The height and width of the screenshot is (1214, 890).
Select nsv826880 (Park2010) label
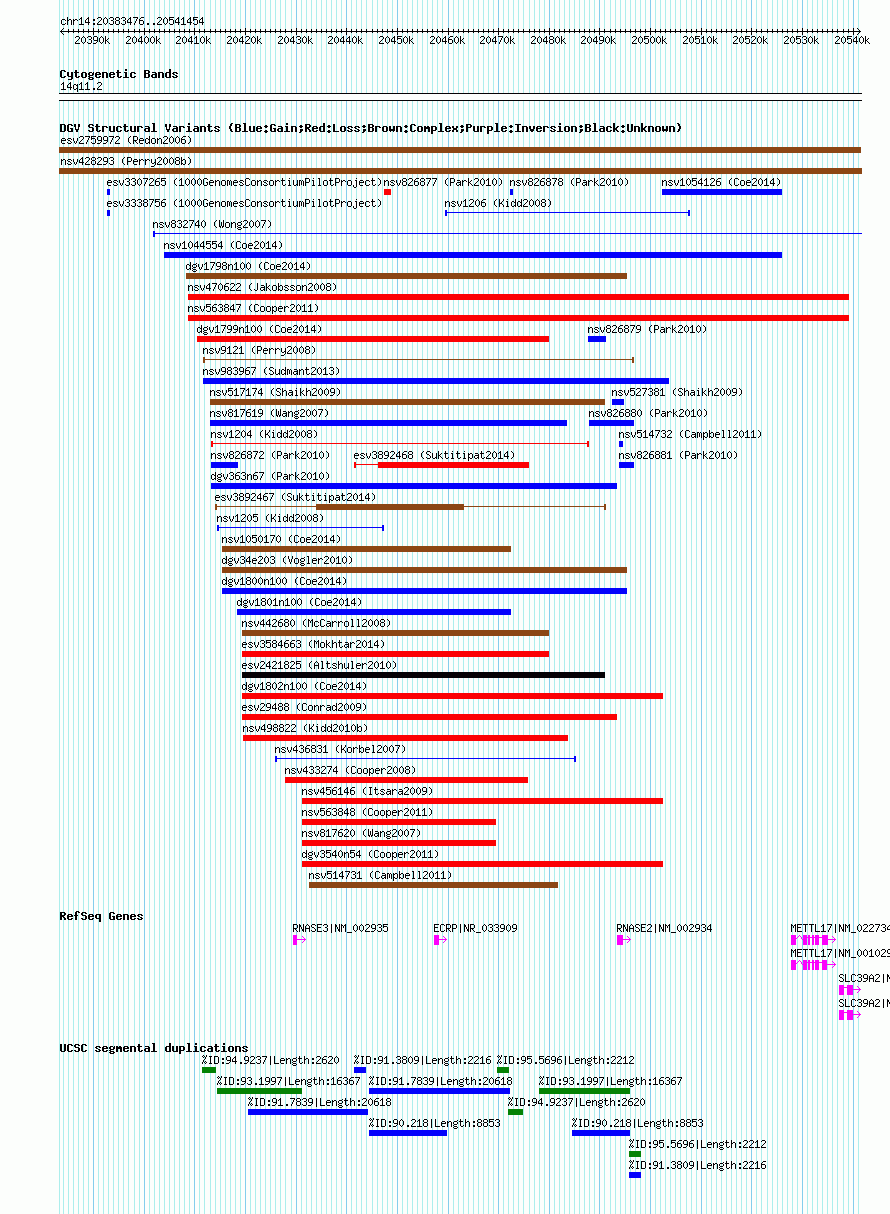pos(648,413)
